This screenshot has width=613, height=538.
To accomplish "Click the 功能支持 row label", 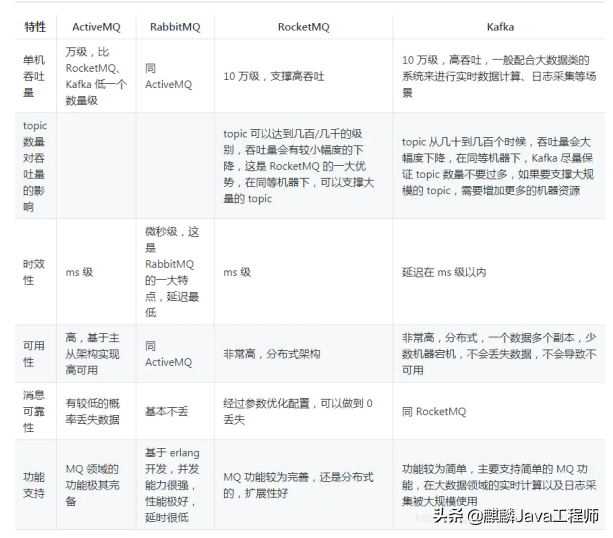I will pos(34,485).
